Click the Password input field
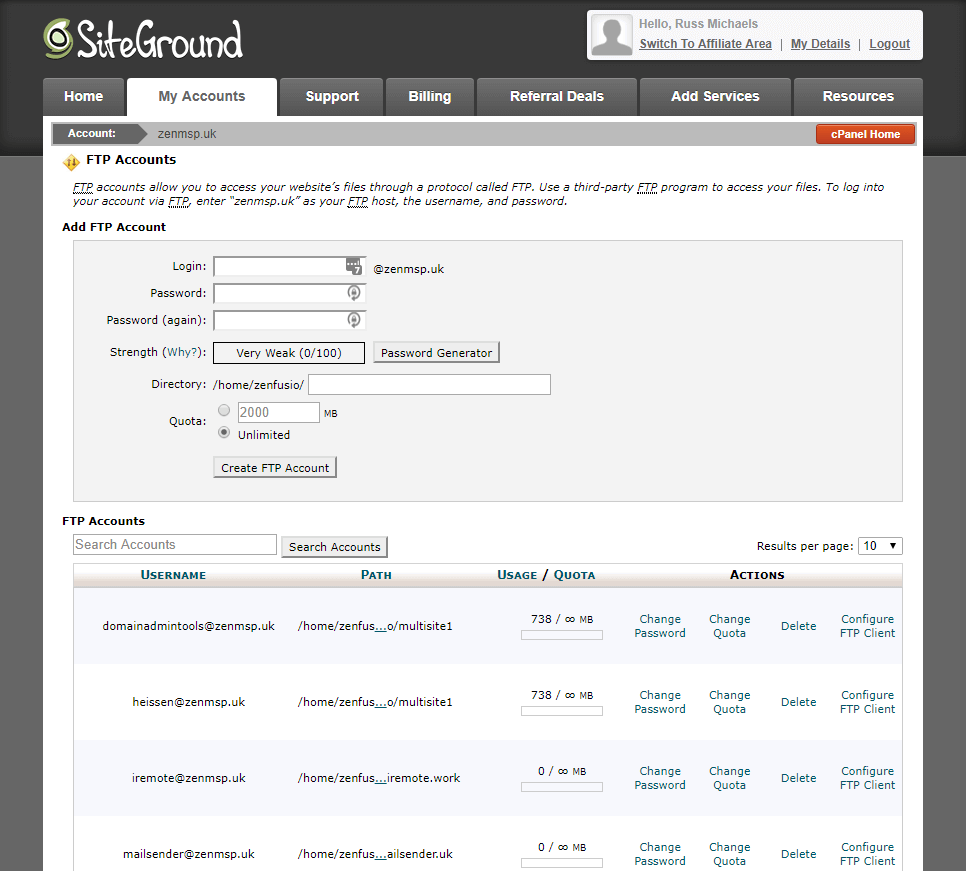966x871 pixels. click(x=290, y=293)
